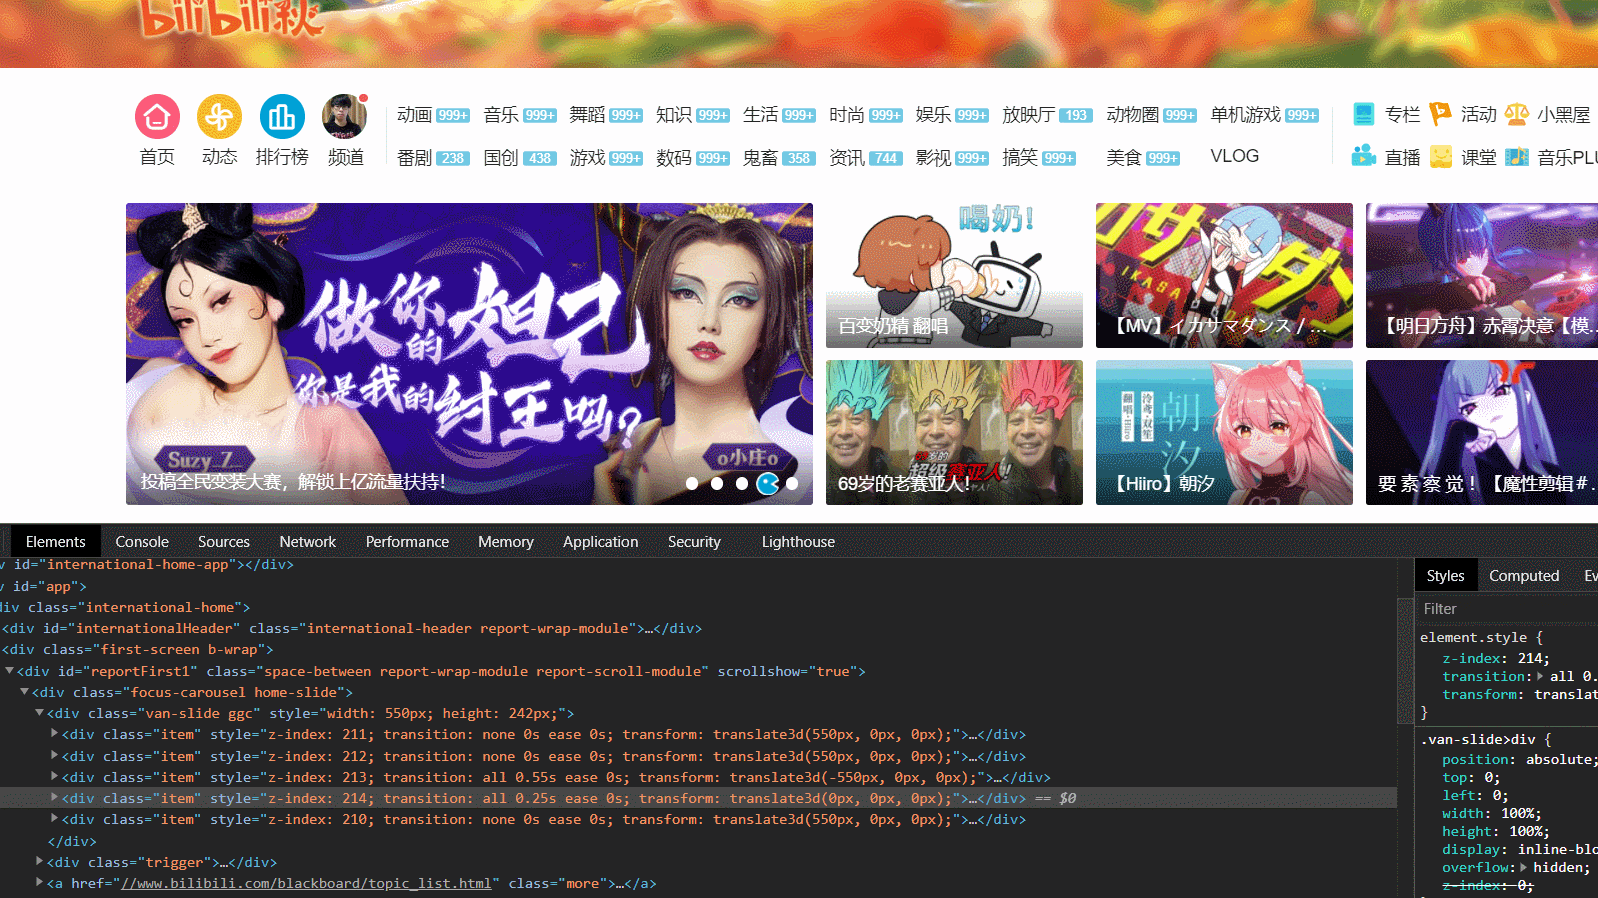The height and width of the screenshot is (898, 1598).
Task: Select the Styles pane tab
Action: tap(1445, 576)
